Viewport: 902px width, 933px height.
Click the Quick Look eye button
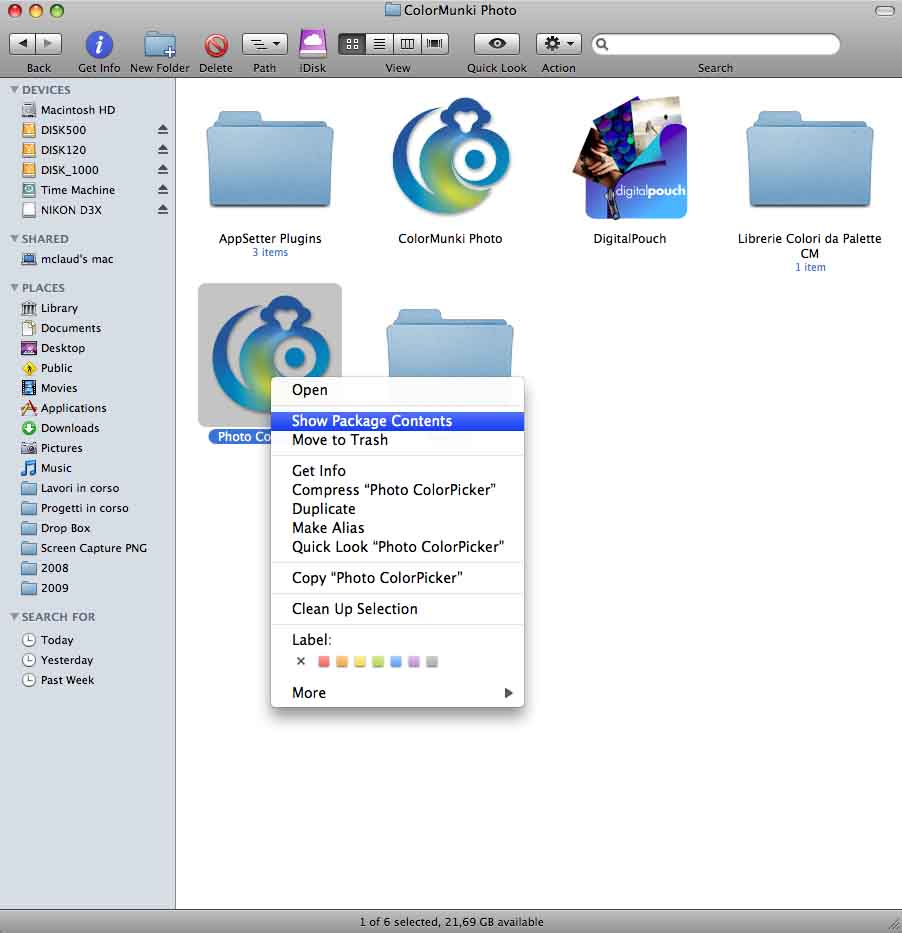[x=497, y=43]
